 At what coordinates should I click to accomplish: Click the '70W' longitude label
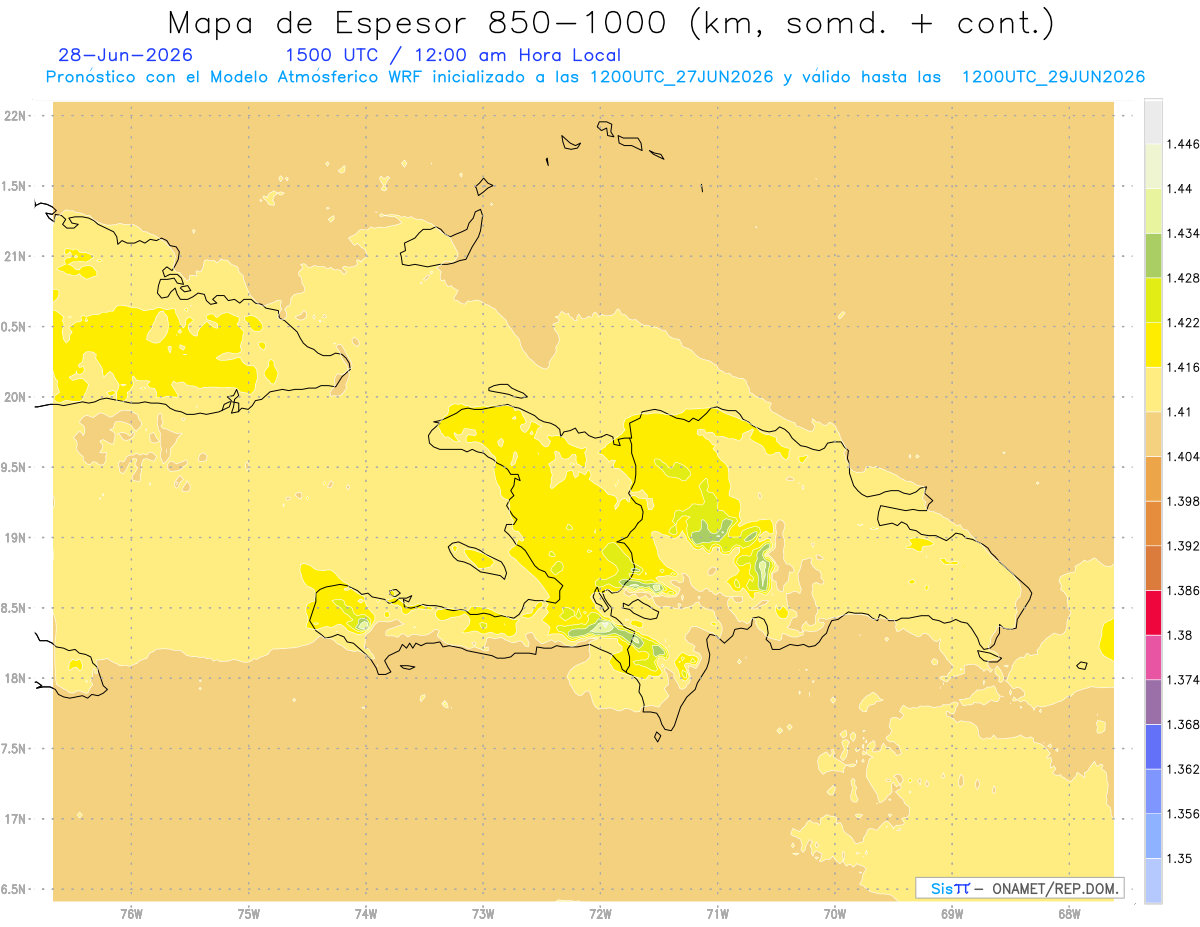pos(835,914)
